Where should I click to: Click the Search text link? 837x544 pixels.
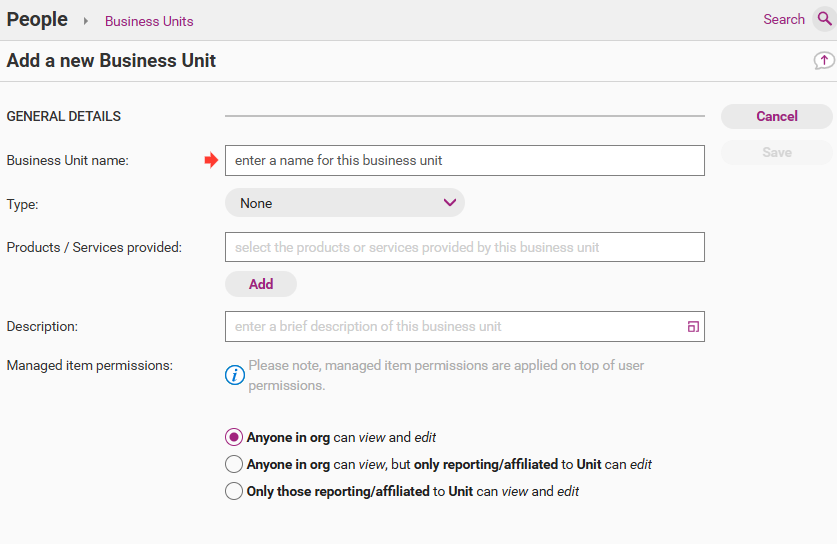(783, 20)
